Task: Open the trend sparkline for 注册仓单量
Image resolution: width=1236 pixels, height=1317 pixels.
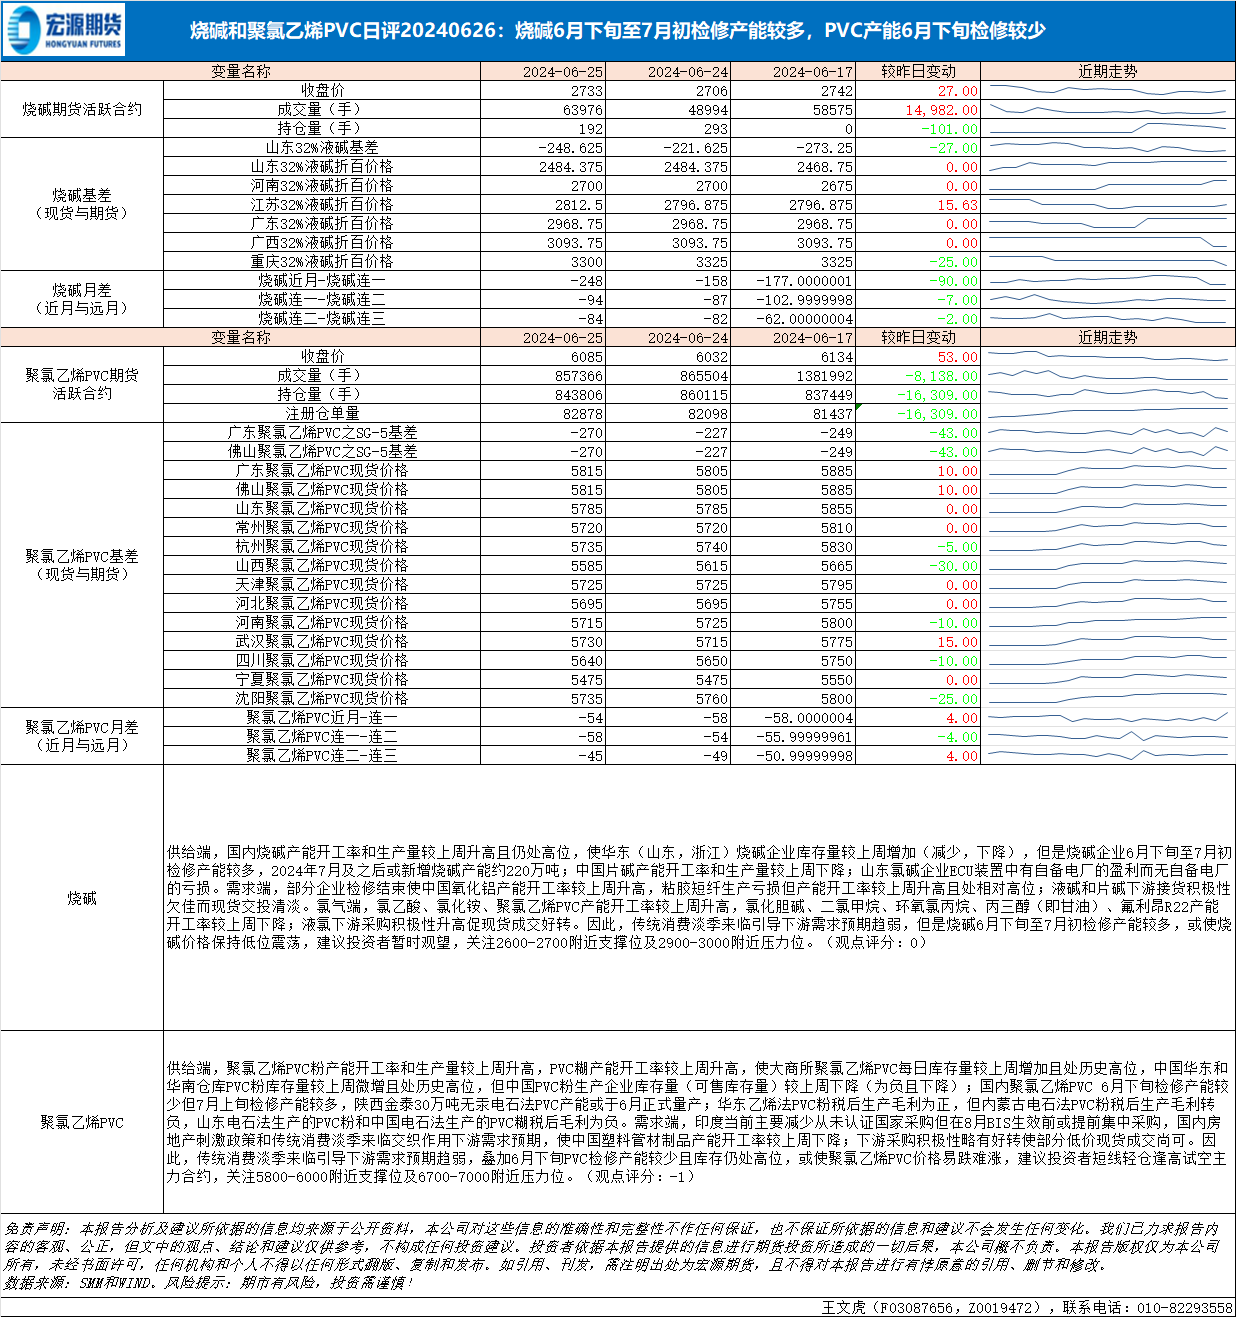Action: (1107, 414)
